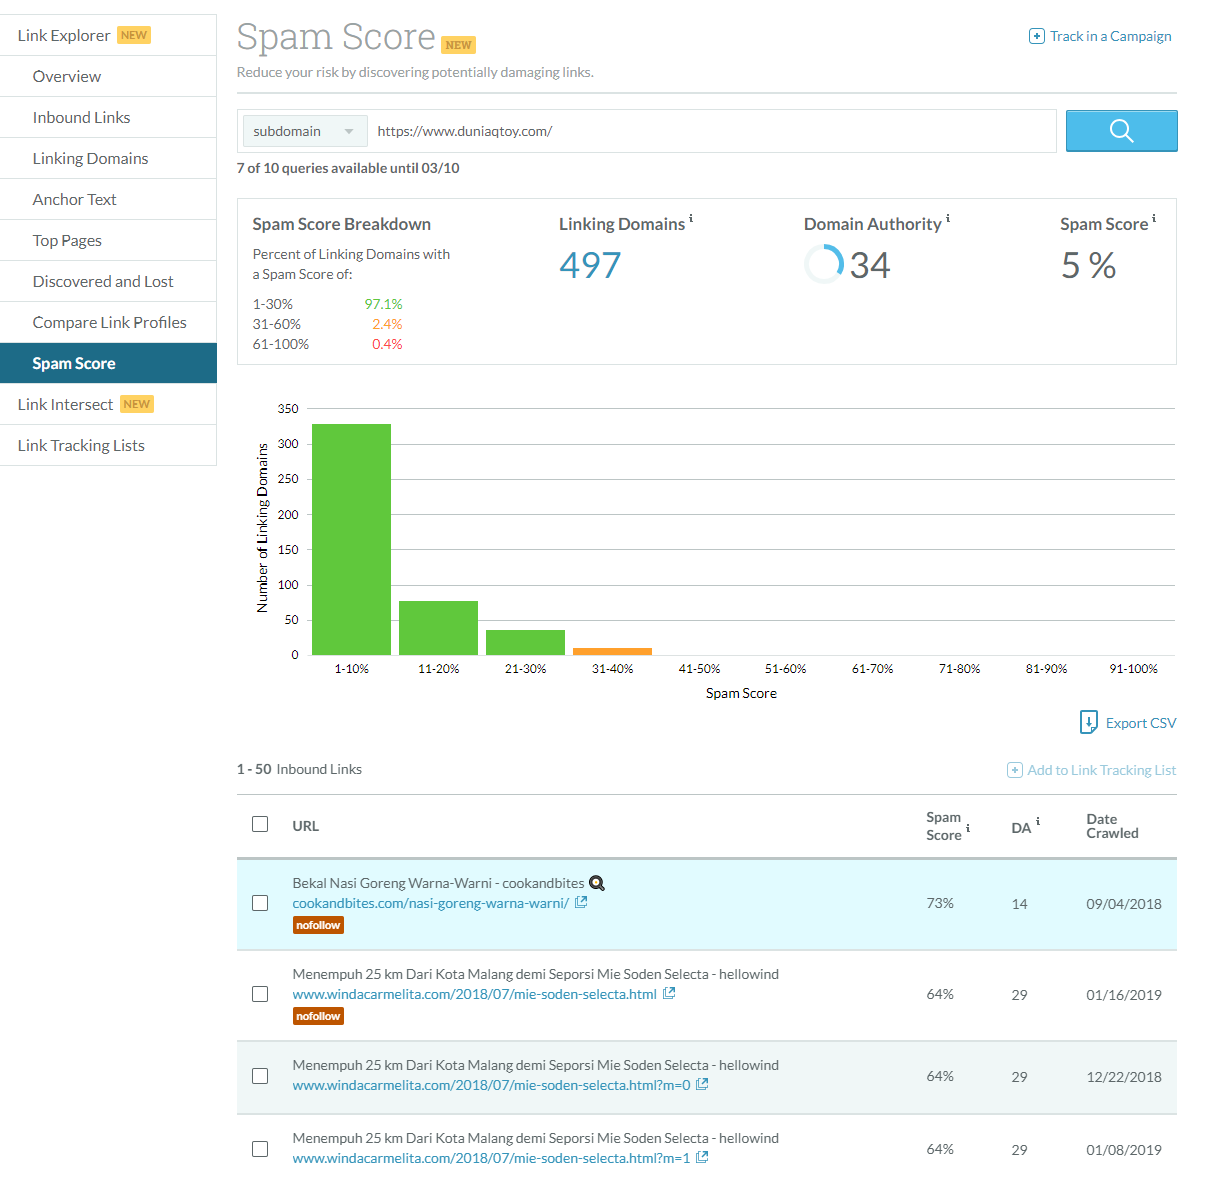Image resolution: width=1220 pixels, height=1188 pixels.
Task: Open the subdomain scope dropdown
Action: [x=304, y=131]
